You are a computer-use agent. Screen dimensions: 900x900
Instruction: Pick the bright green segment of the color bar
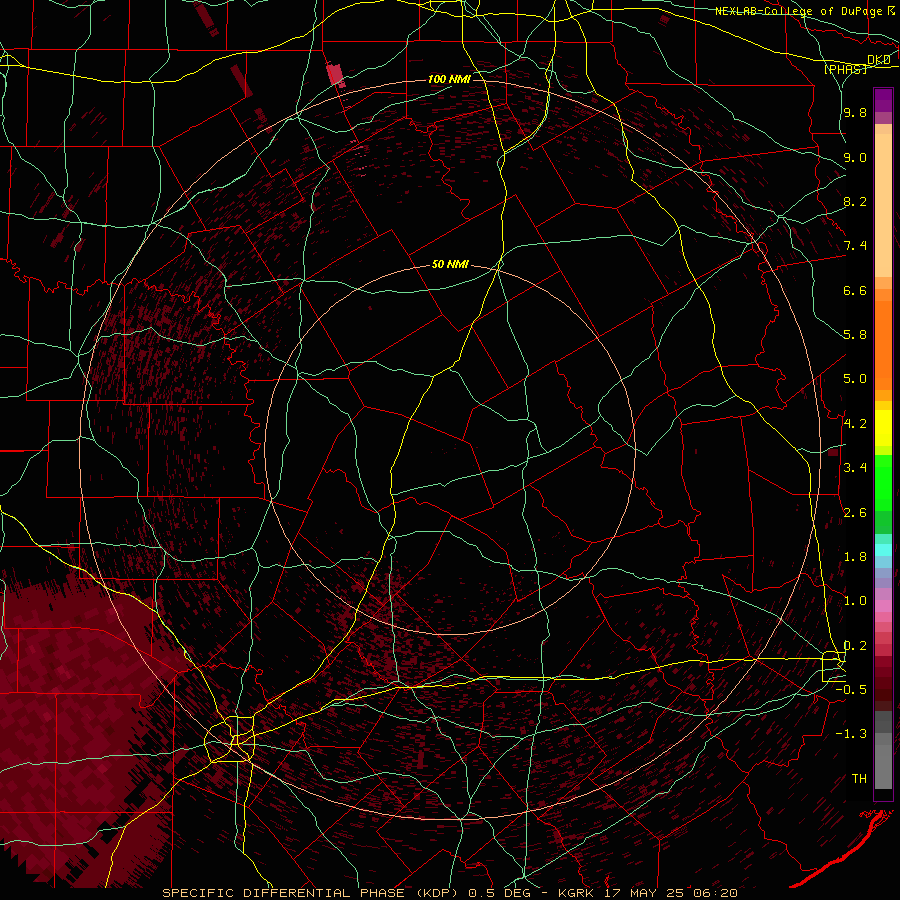pyautogui.click(x=883, y=483)
